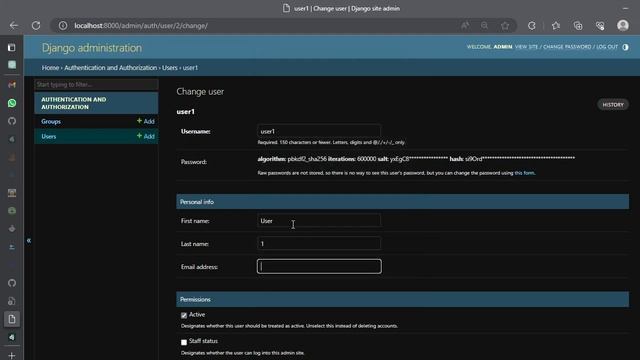
Task: Toggle the Django admin theme icon
Action: (x=625, y=47)
